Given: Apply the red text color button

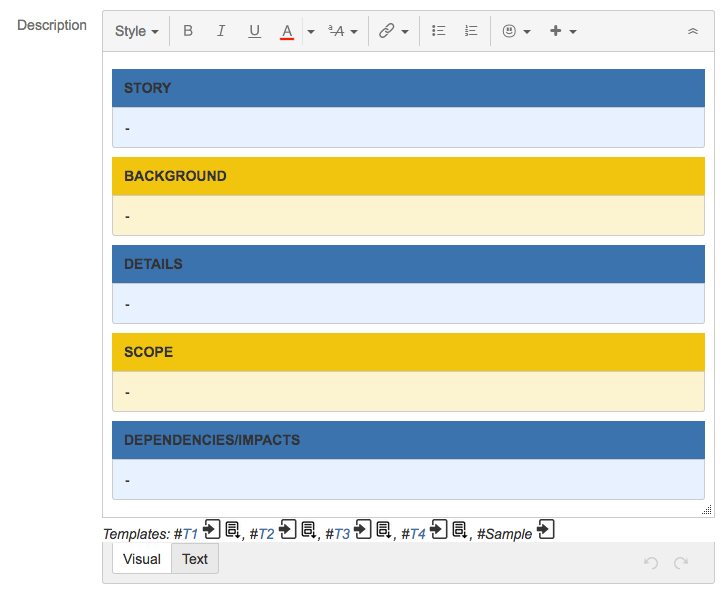Looking at the screenshot, I should coord(287,31).
